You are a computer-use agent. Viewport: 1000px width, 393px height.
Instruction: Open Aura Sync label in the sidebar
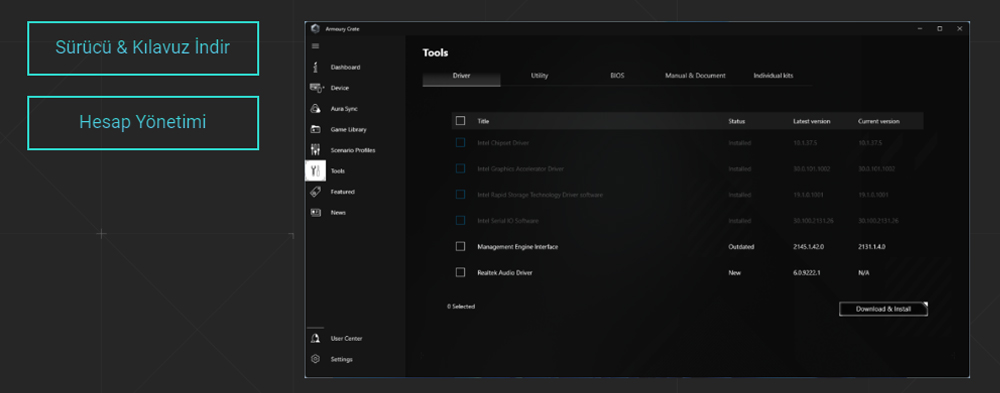tap(344, 109)
